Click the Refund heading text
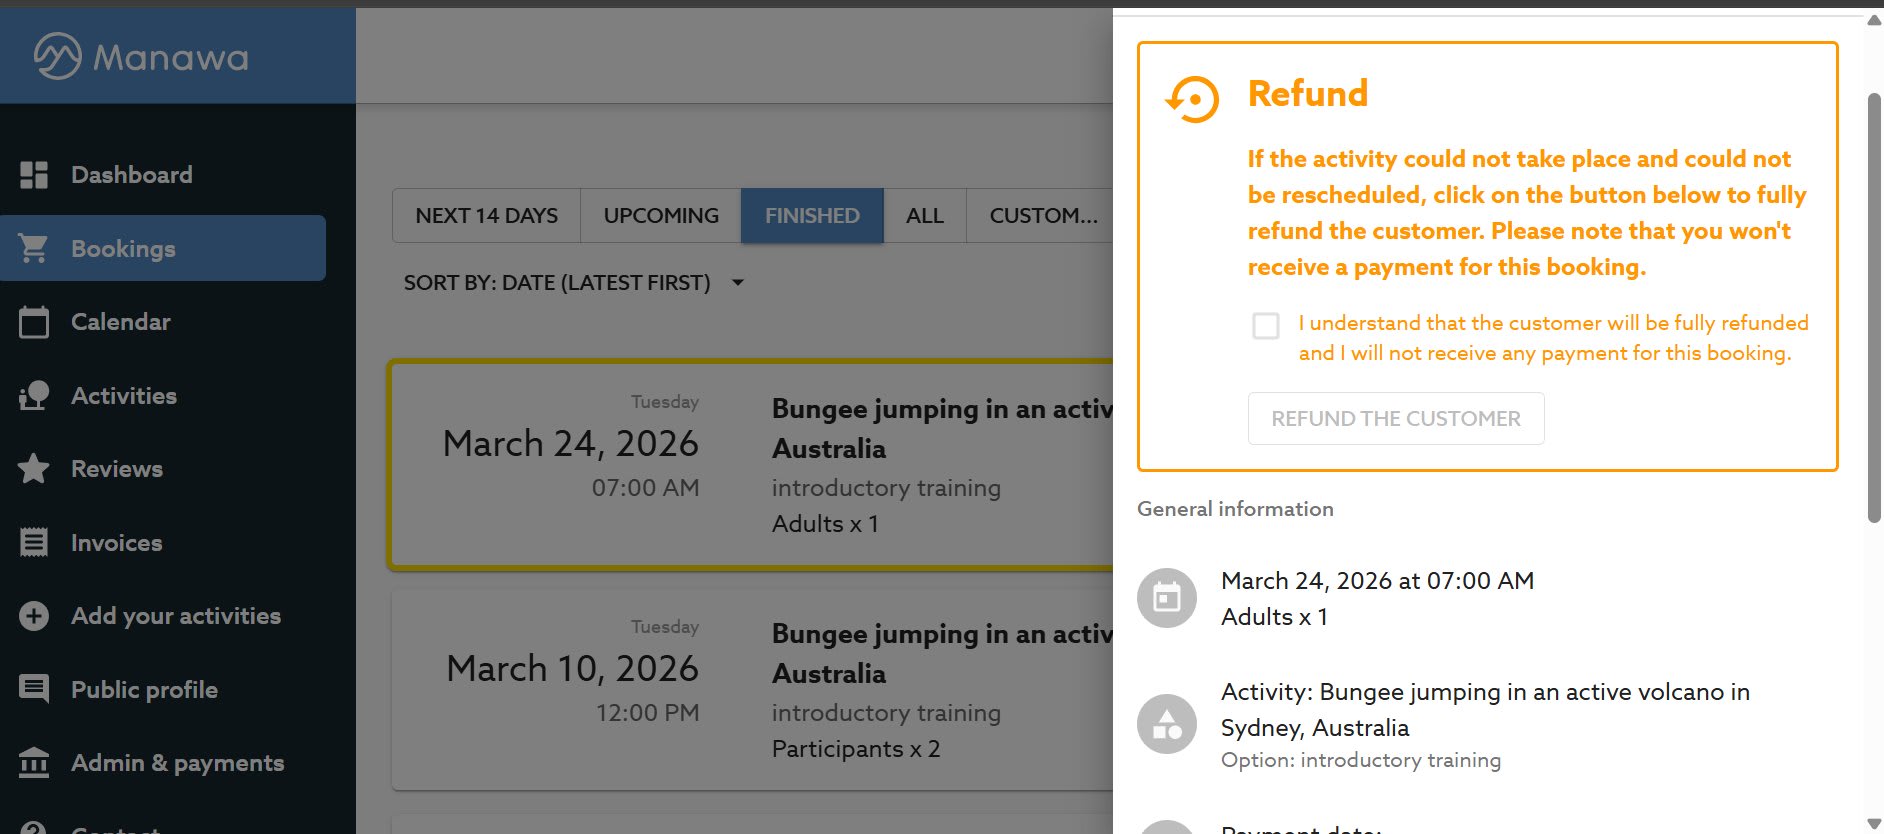 [1308, 94]
